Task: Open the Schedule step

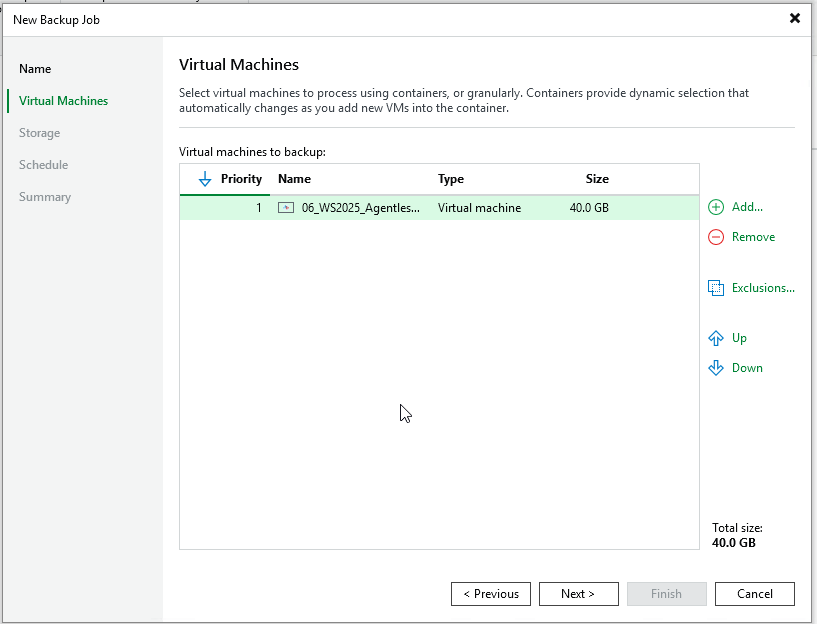Action: pyautogui.click(x=43, y=165)
